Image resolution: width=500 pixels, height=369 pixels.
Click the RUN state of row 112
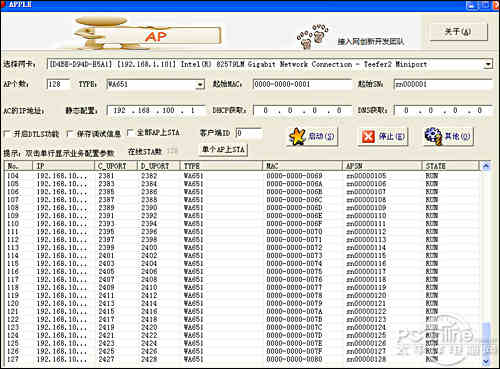[x=432, y=240]
